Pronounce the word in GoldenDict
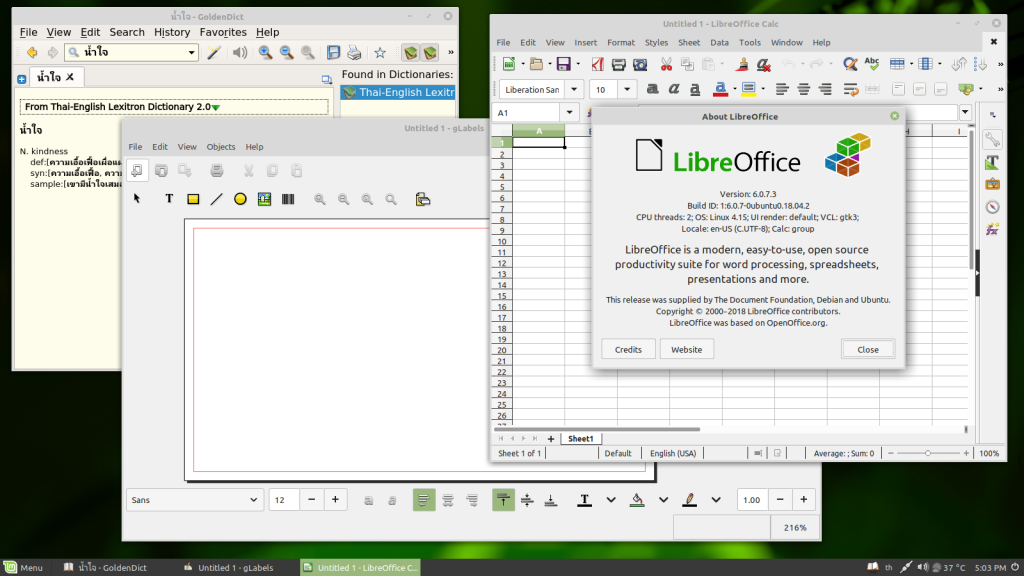The height and width of the screenshot is (576, 1024). coord(238,53)
